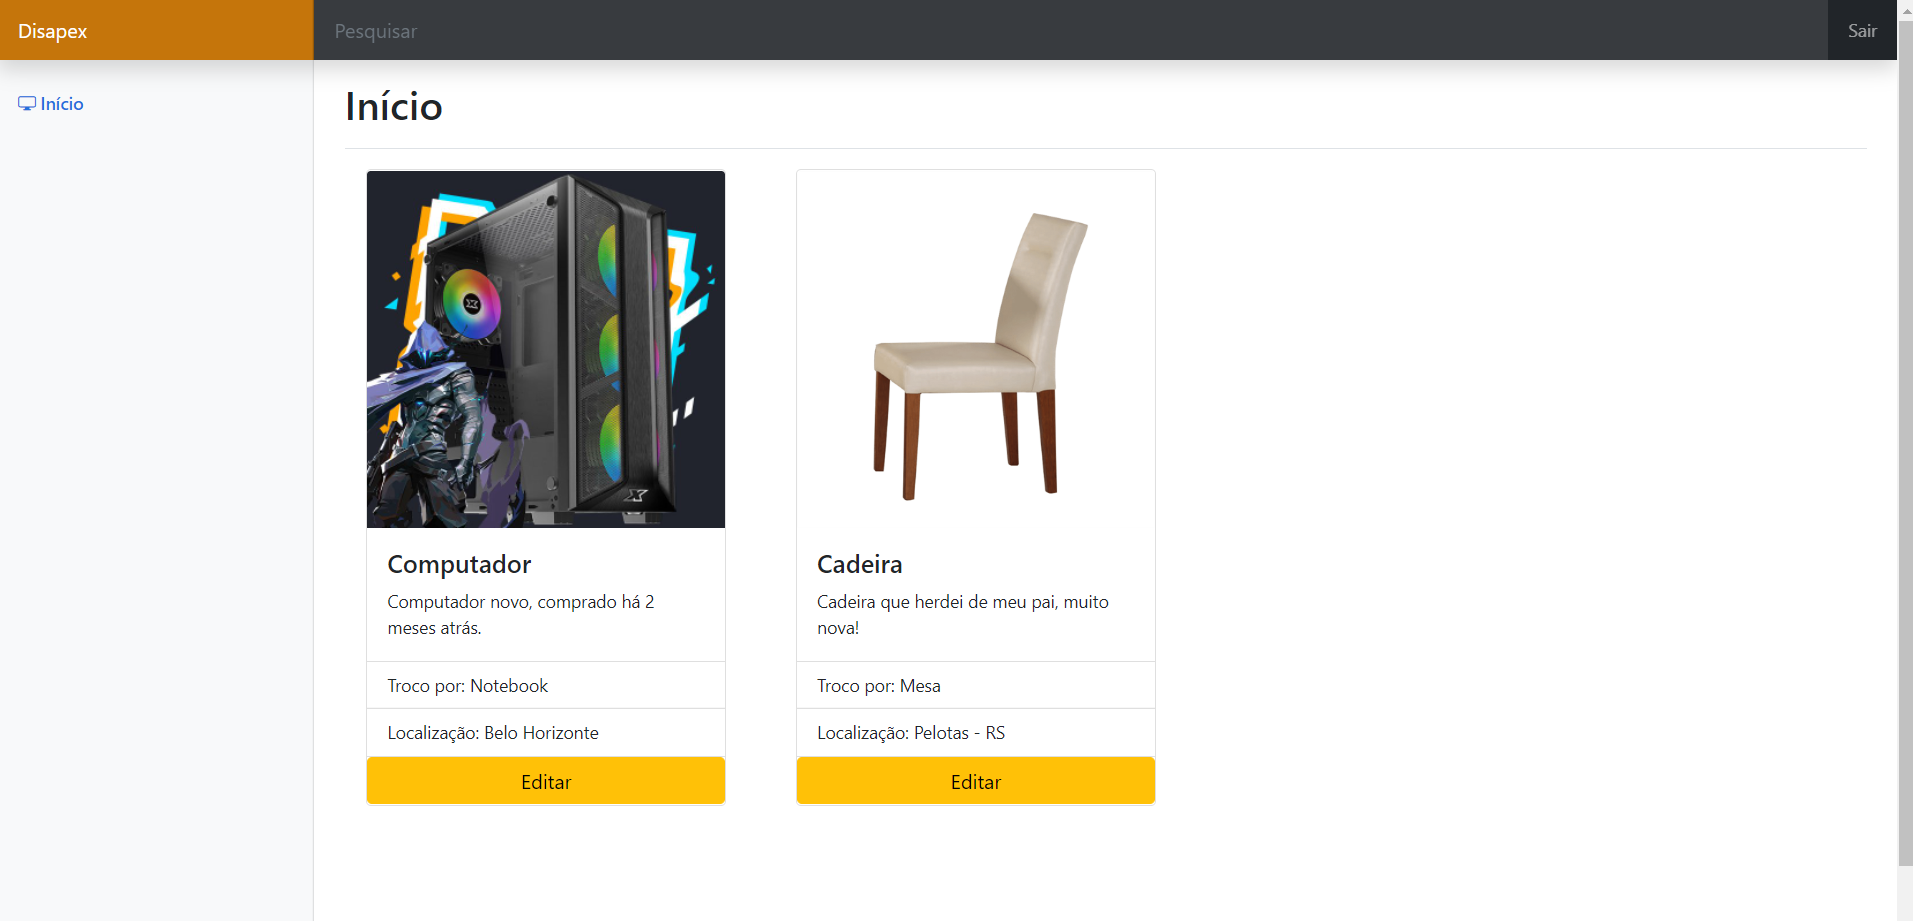Click the Computador description text

(521, 615)
